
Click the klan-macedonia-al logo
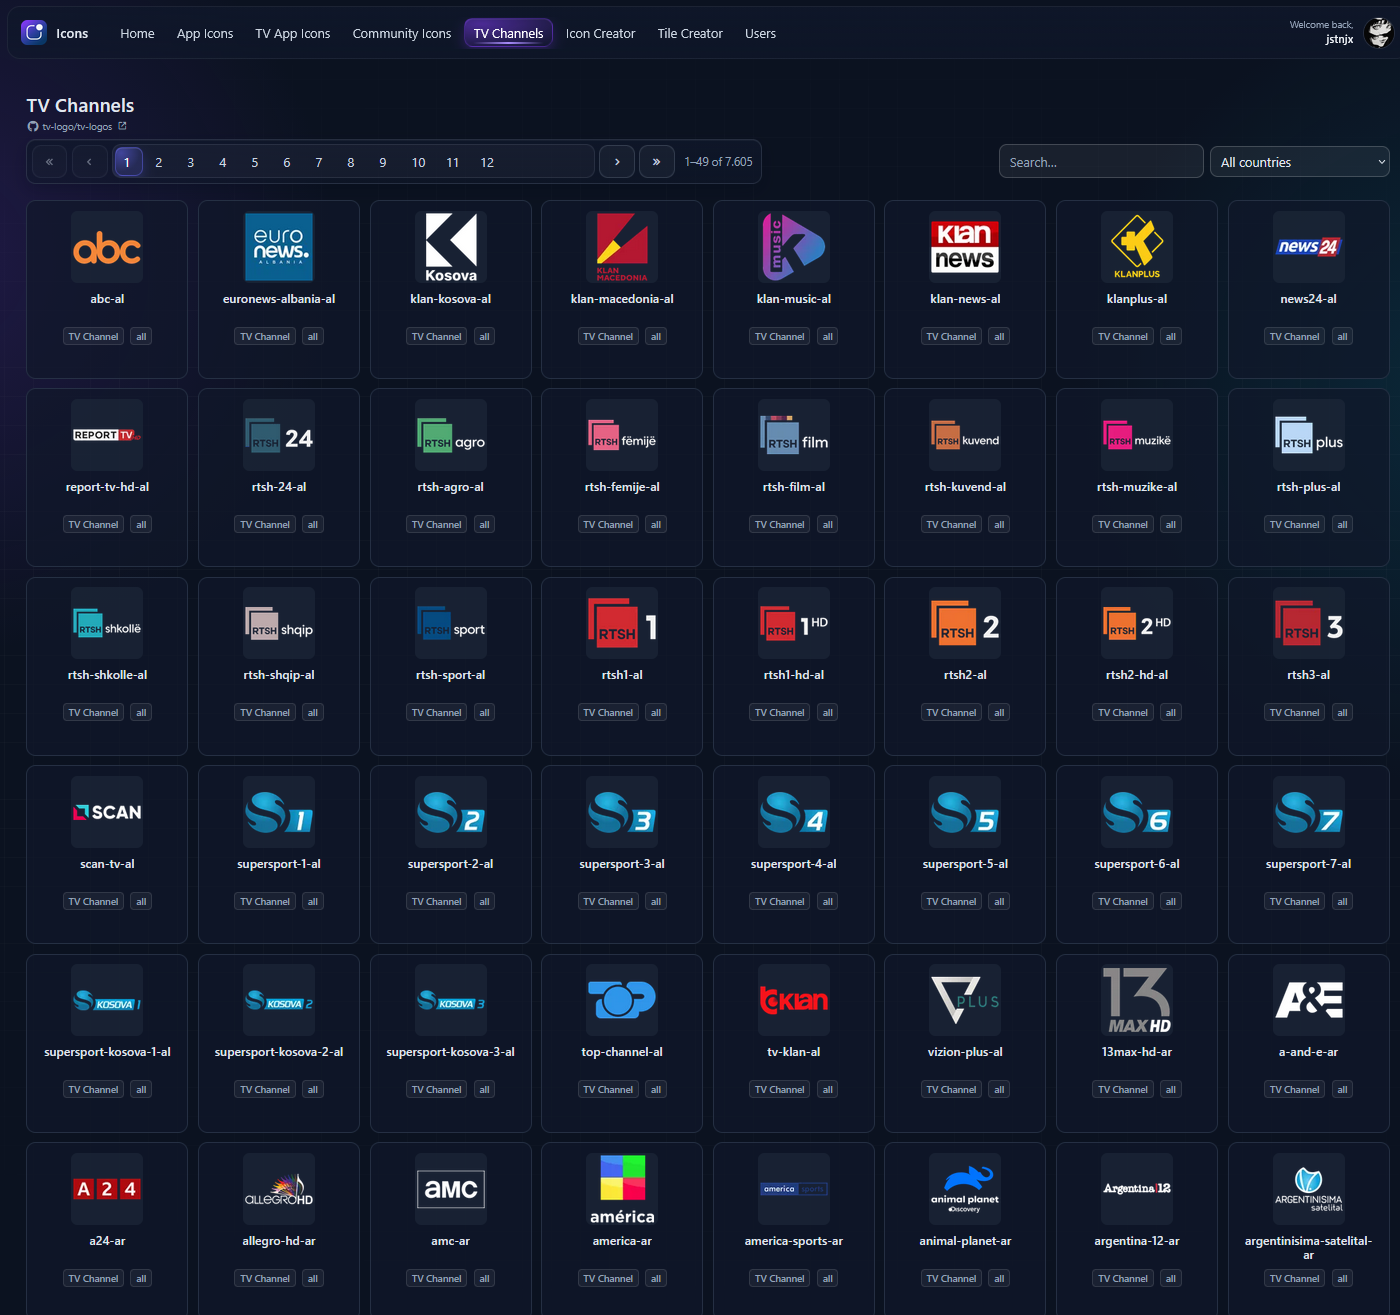coord(622,247)
